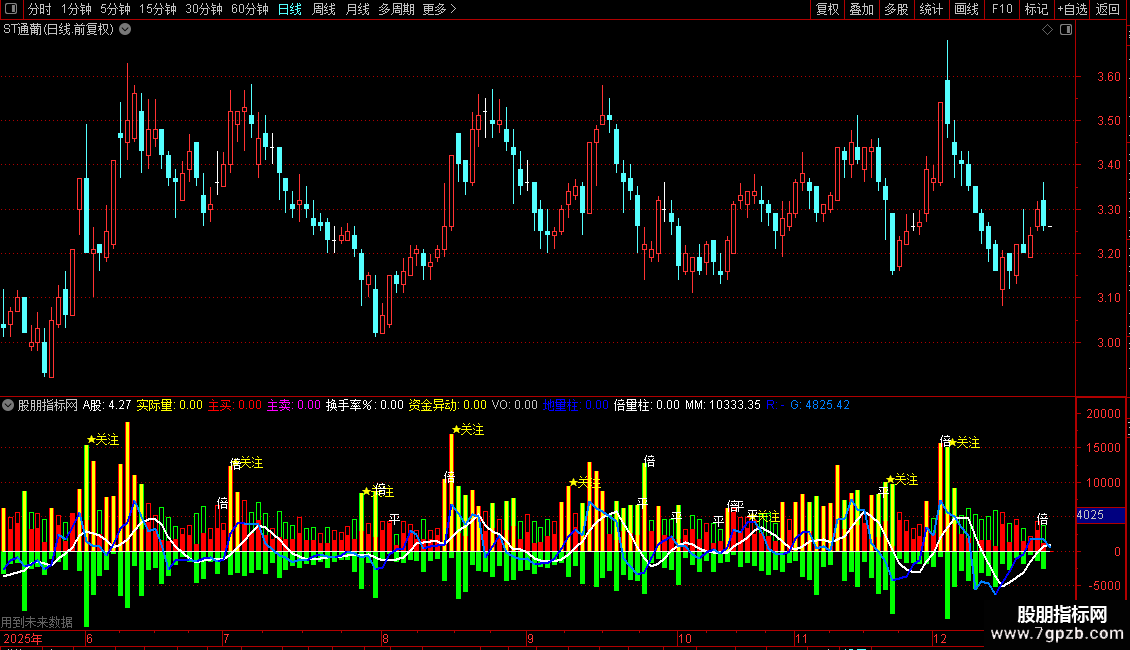
Task: Switch to the 日线 daily chart
Action: [290, 9]
